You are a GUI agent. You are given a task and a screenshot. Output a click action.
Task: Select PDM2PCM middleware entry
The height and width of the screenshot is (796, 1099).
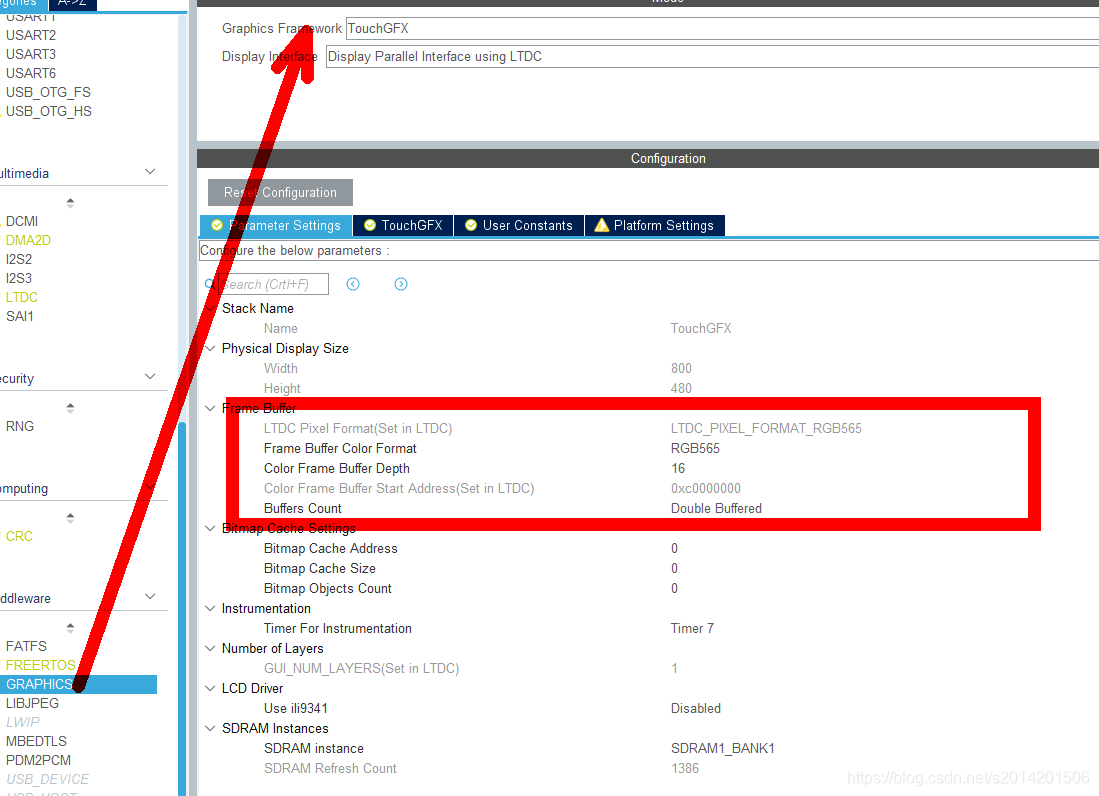[39, 760]
